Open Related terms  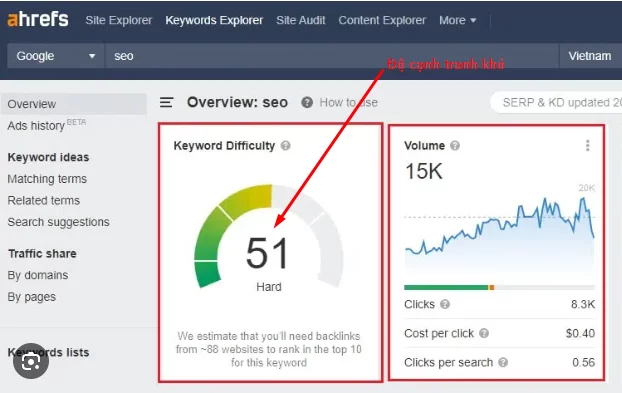pyautogui.click(x=44, y=200)
